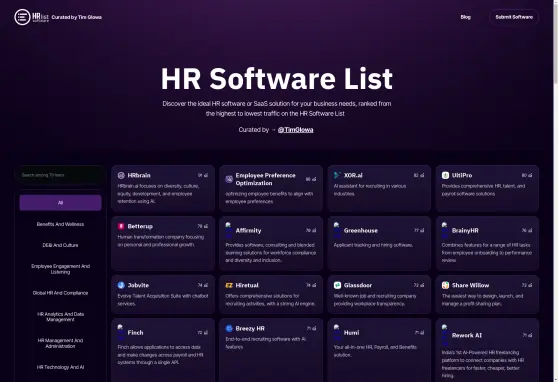This screenshot has height=382, width=558.
Task: Open the Breezy HR card title
Action: click(x=250, y=328)
